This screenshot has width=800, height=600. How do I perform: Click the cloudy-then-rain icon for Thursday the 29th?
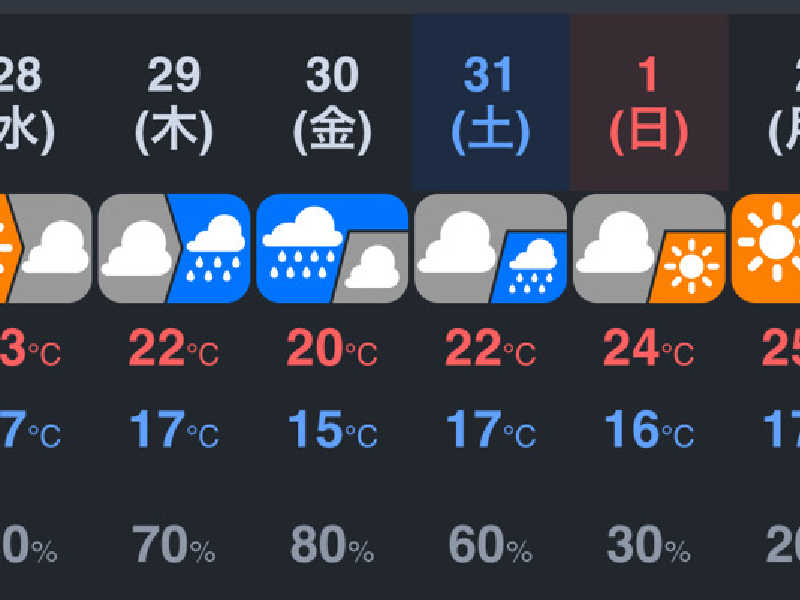pos(174,248)
